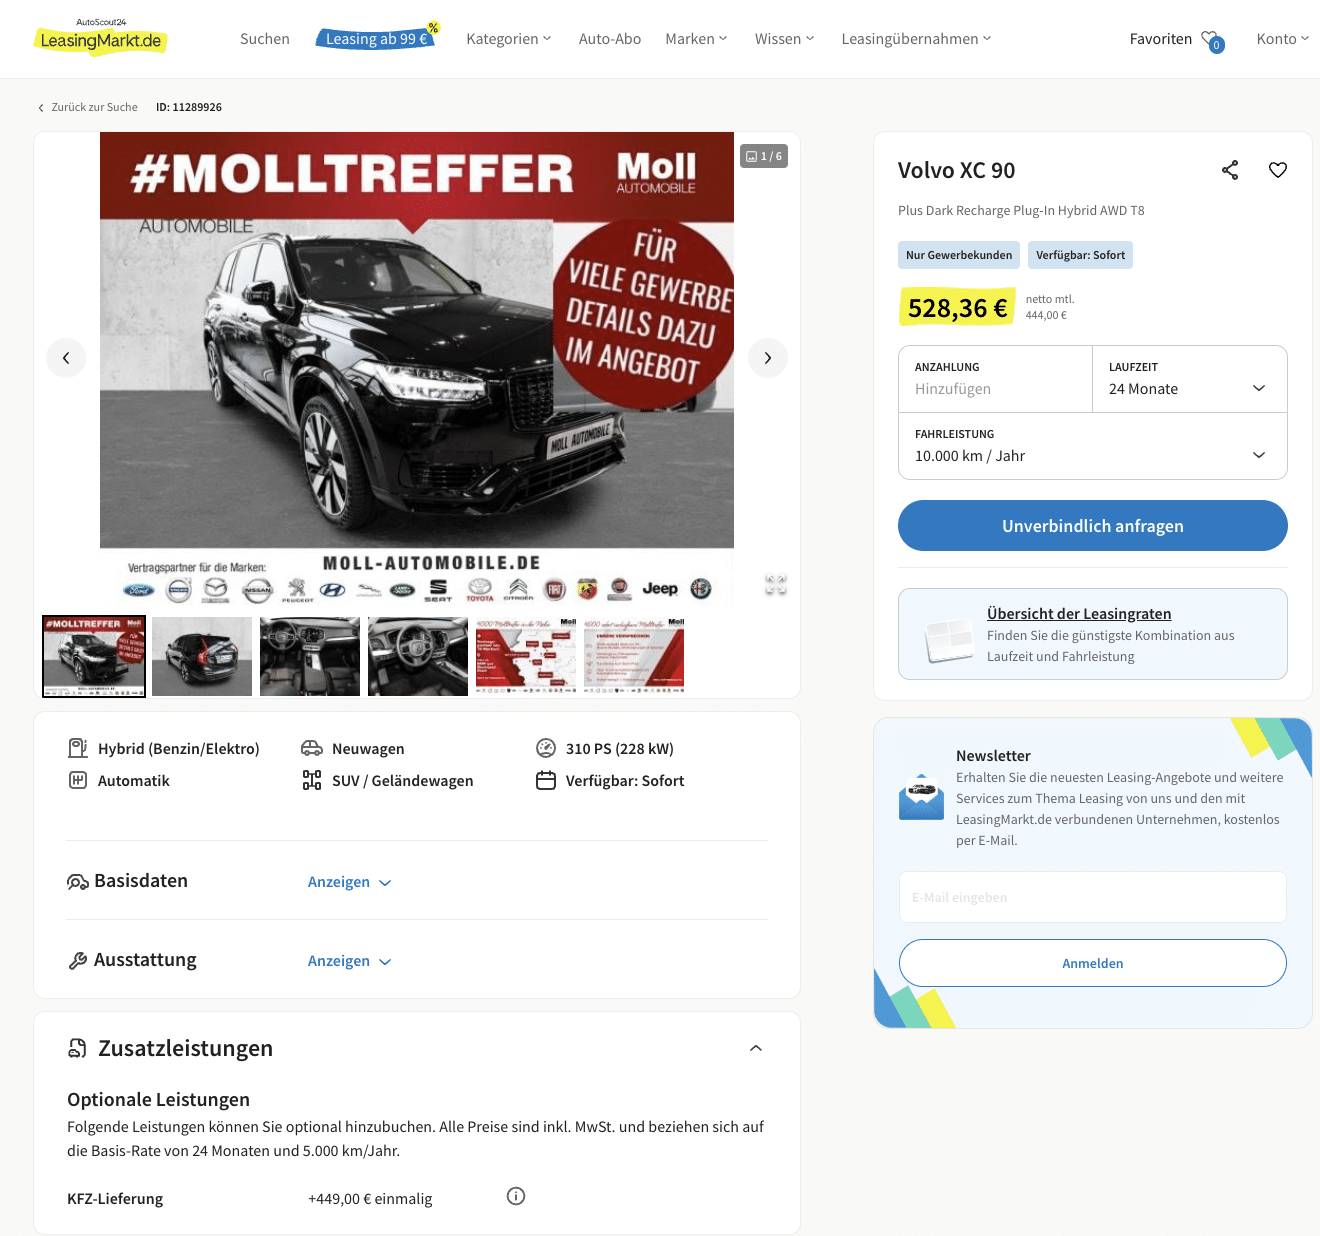Select map locations thumbnail

pyautogui.click(x=526, y=656)
